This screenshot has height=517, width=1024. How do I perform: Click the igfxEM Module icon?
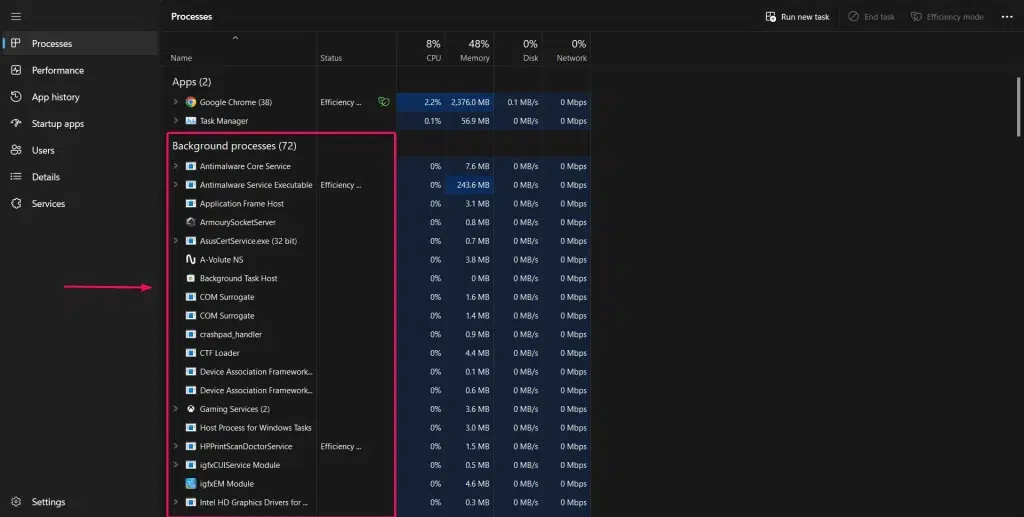191,484
